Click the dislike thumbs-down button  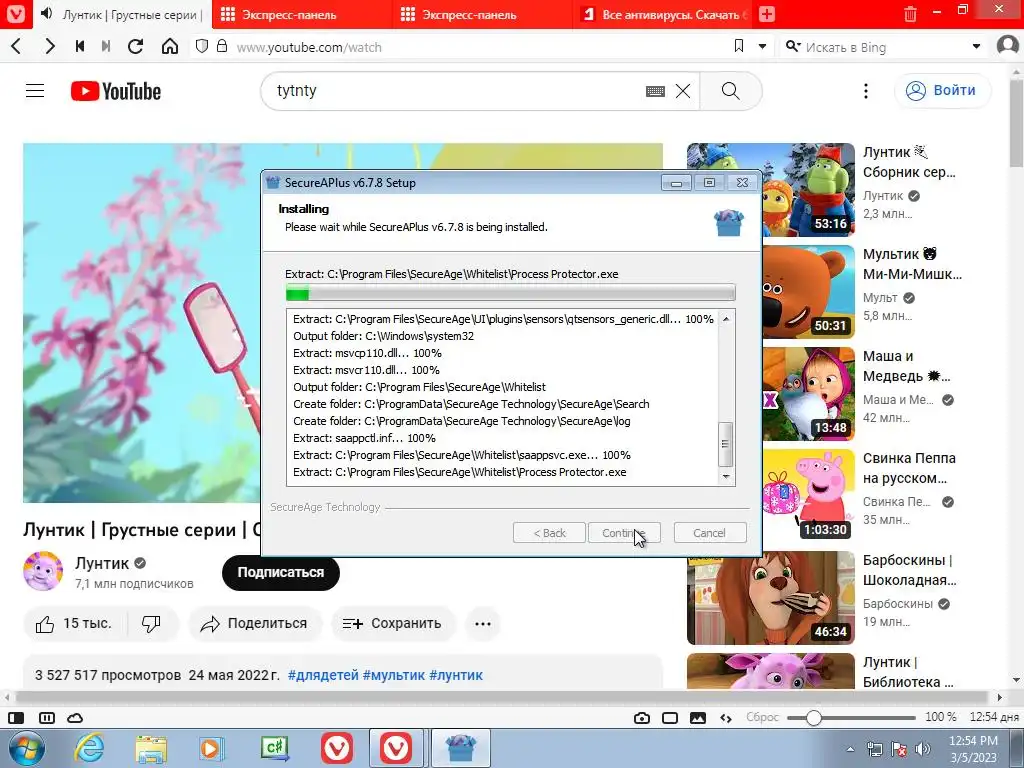click(152, 624)
